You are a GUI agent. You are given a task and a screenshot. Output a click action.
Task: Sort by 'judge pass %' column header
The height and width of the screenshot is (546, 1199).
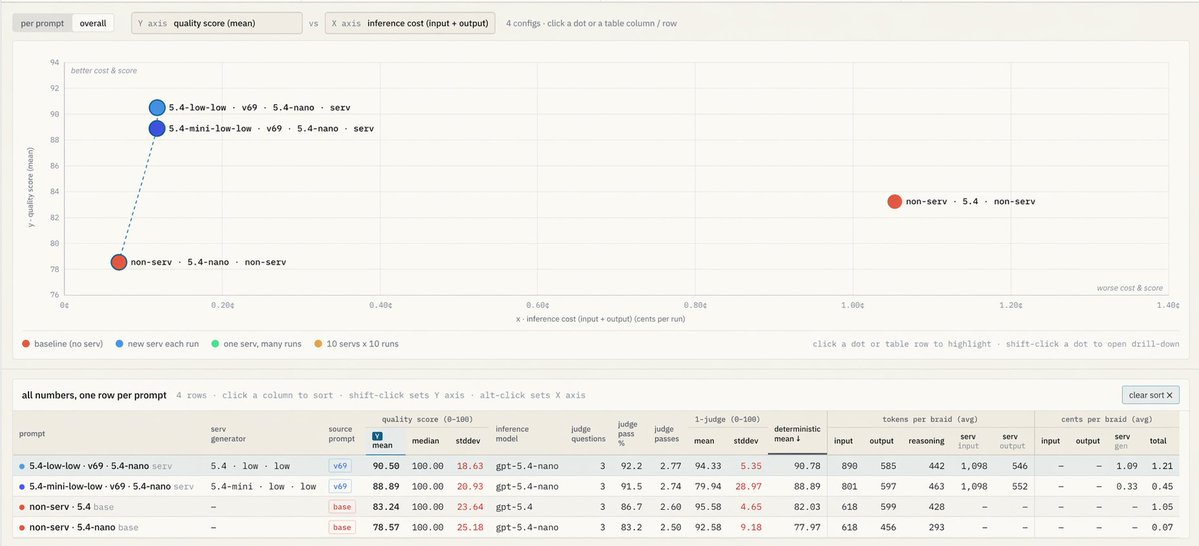point(627,434)
